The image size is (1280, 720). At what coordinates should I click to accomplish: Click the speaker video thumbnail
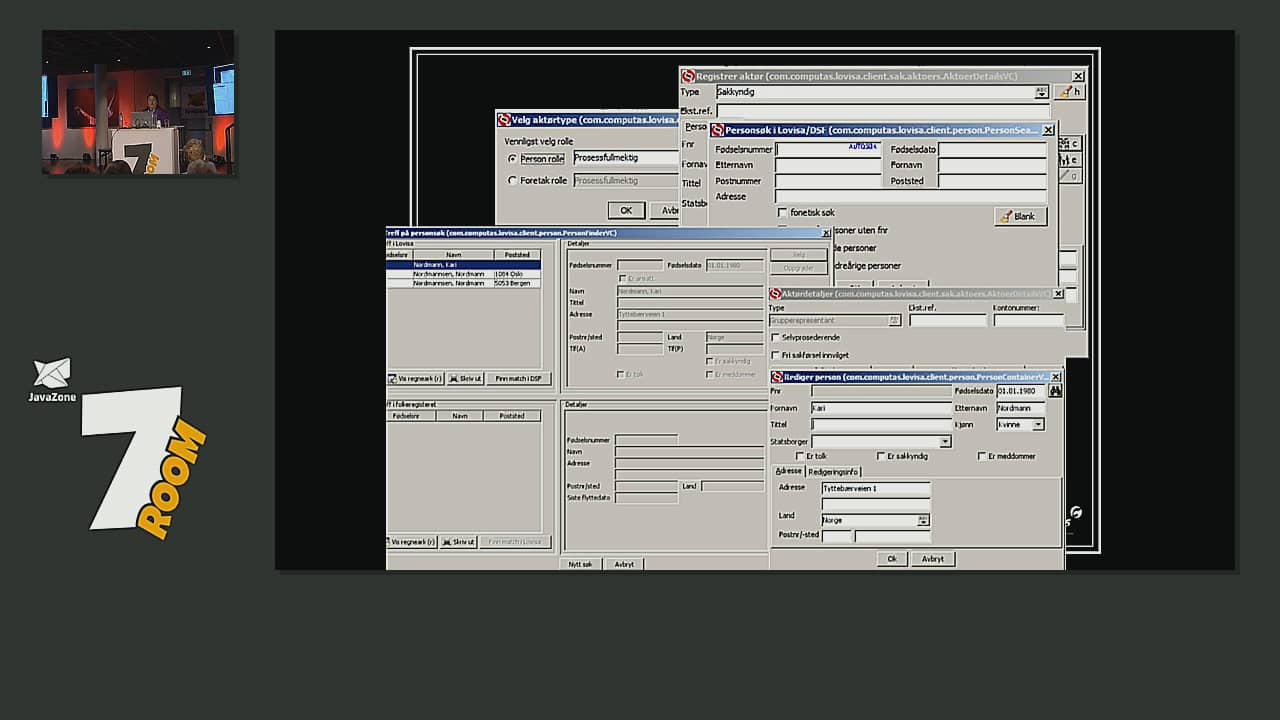tap(138, 103)
